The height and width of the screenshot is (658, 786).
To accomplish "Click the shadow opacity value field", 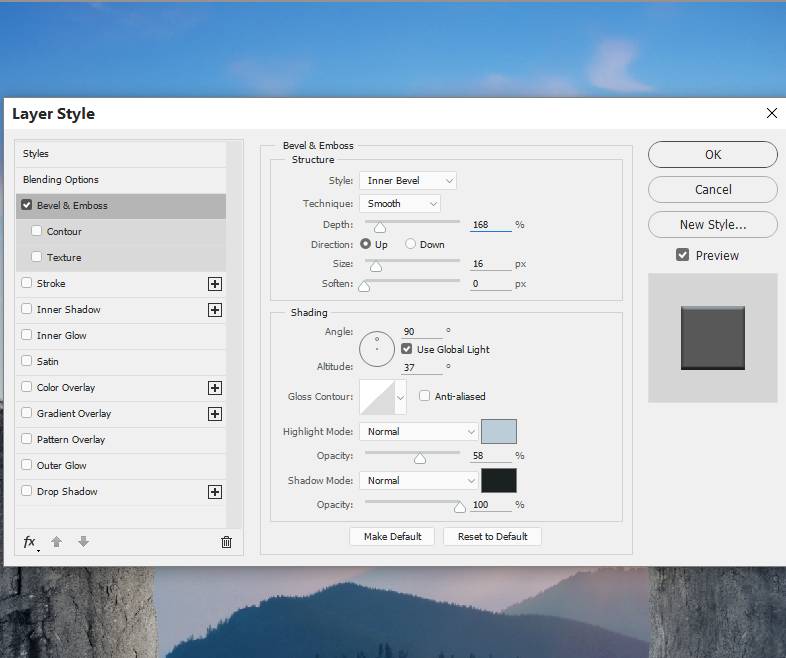I will 491,505.
